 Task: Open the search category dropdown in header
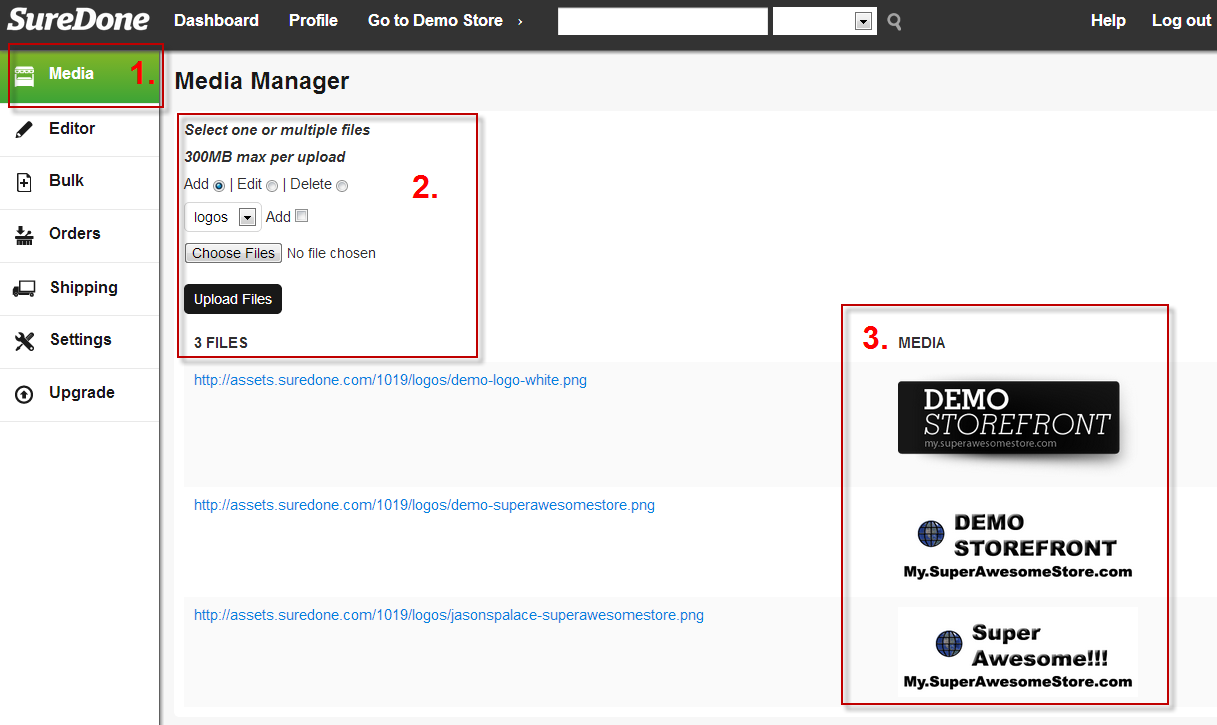(825, 21)
